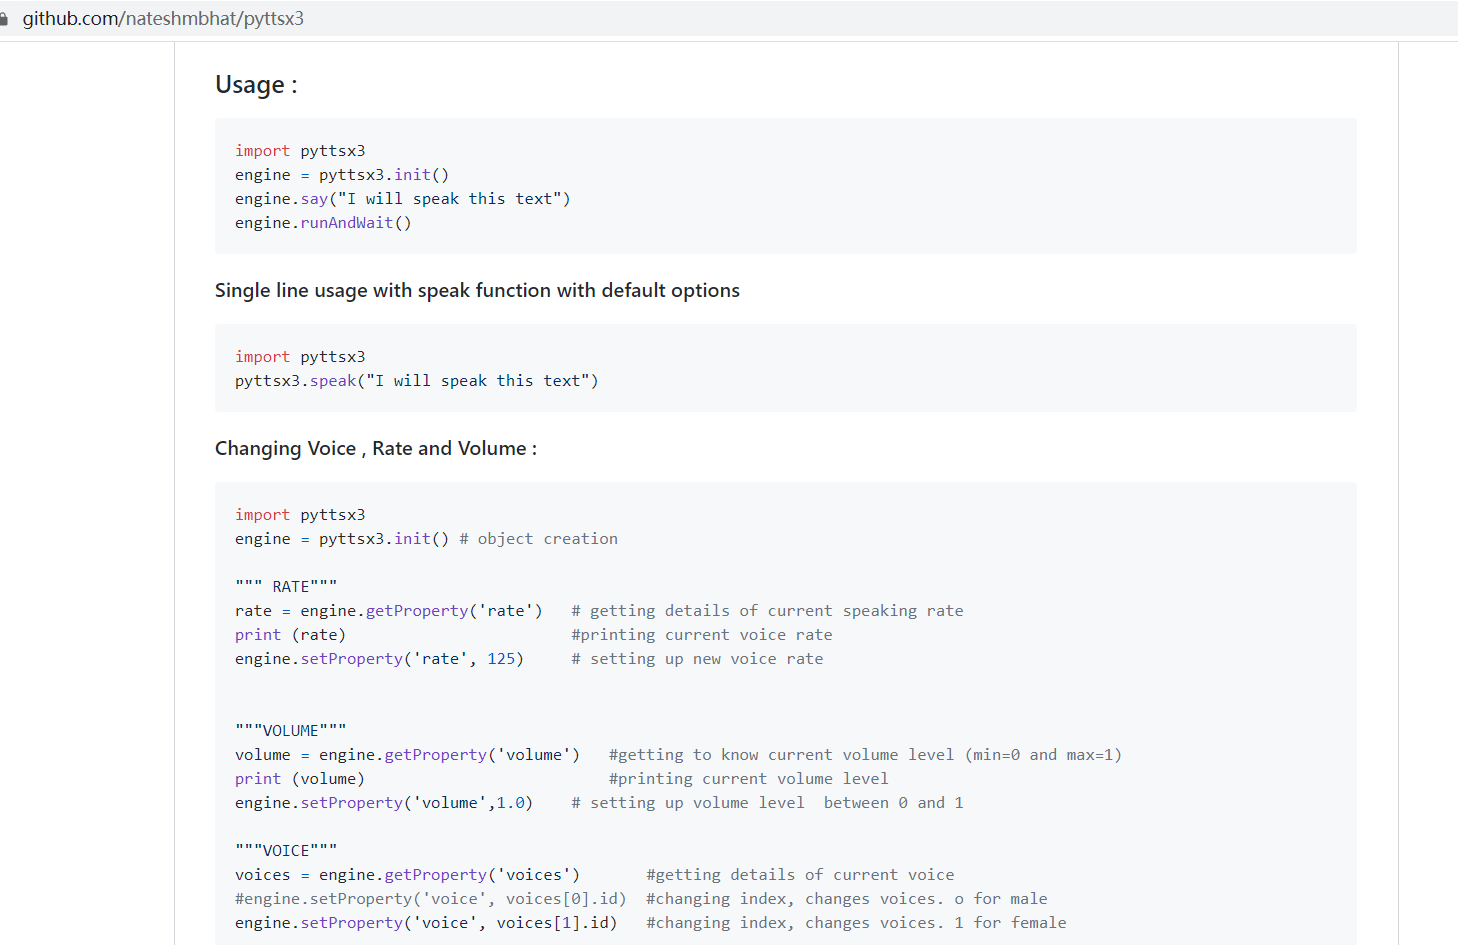Click comment ending "1 for female"
Image resolution: width=1458 pixels, height=945 pixels.
pos(856,923)
